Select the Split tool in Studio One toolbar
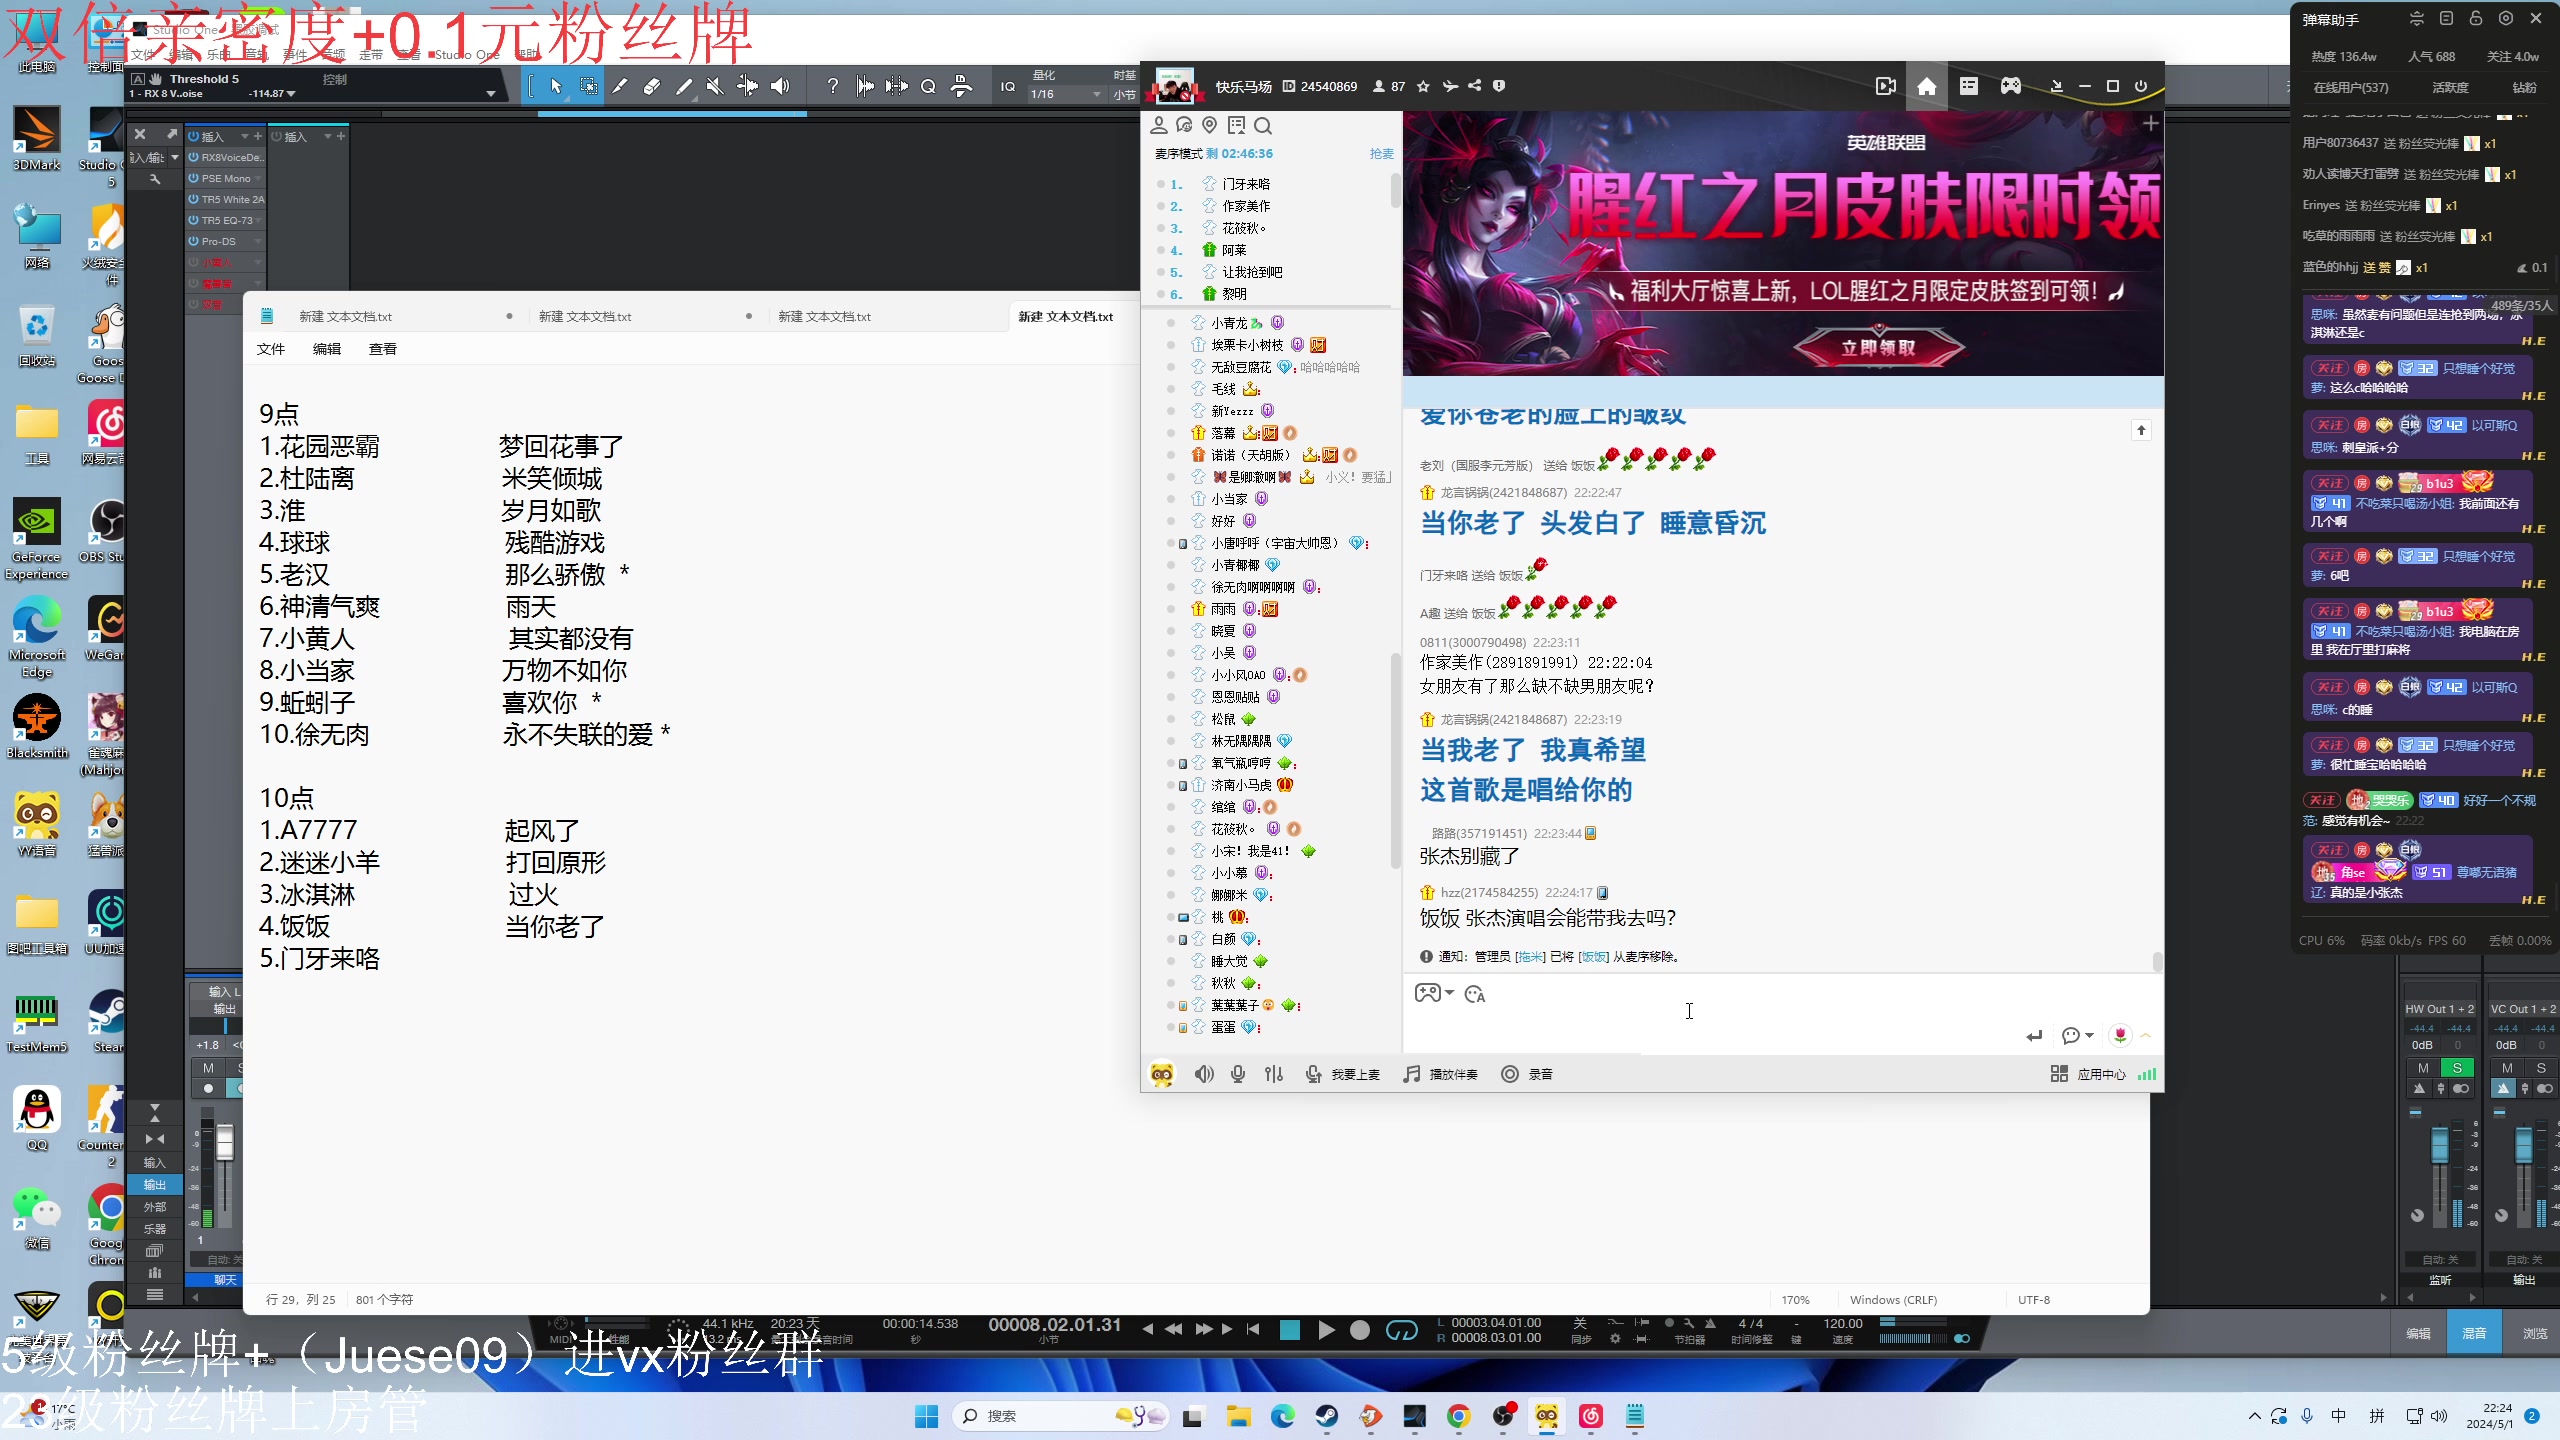This screenshot has height=1440, width=2560. pos(620,87)
